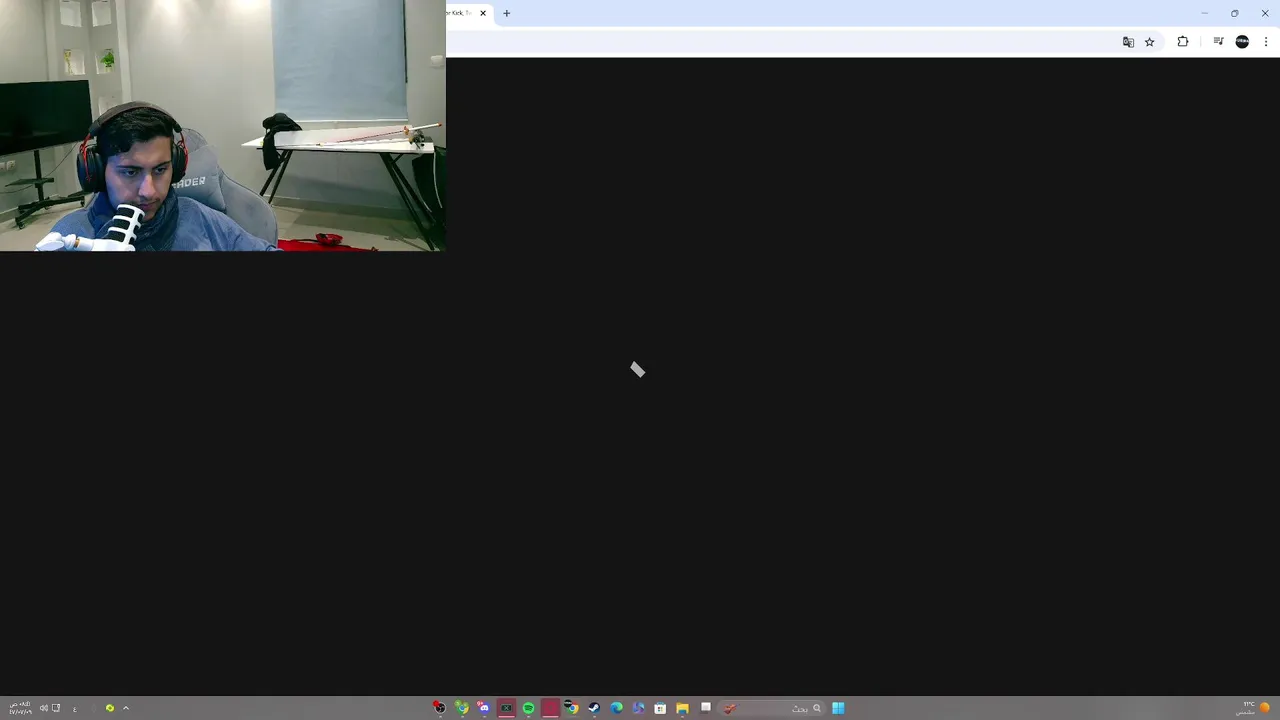Open the media controls music icon
This screenshot has width=1280, height=720.
point(1218,42)
